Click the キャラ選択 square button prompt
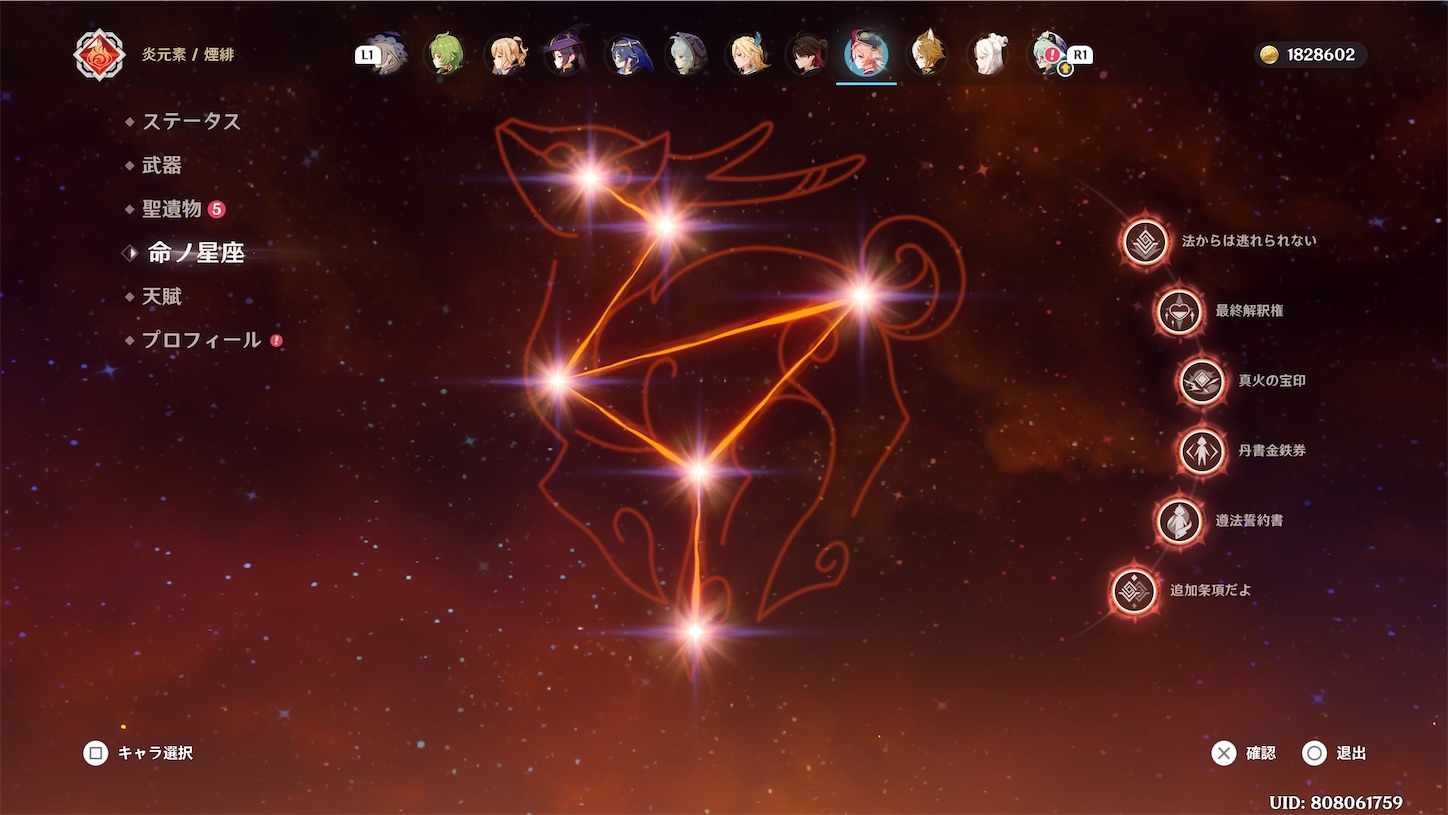This screenshot has width=1448, height=815. [x=138, y=753]
